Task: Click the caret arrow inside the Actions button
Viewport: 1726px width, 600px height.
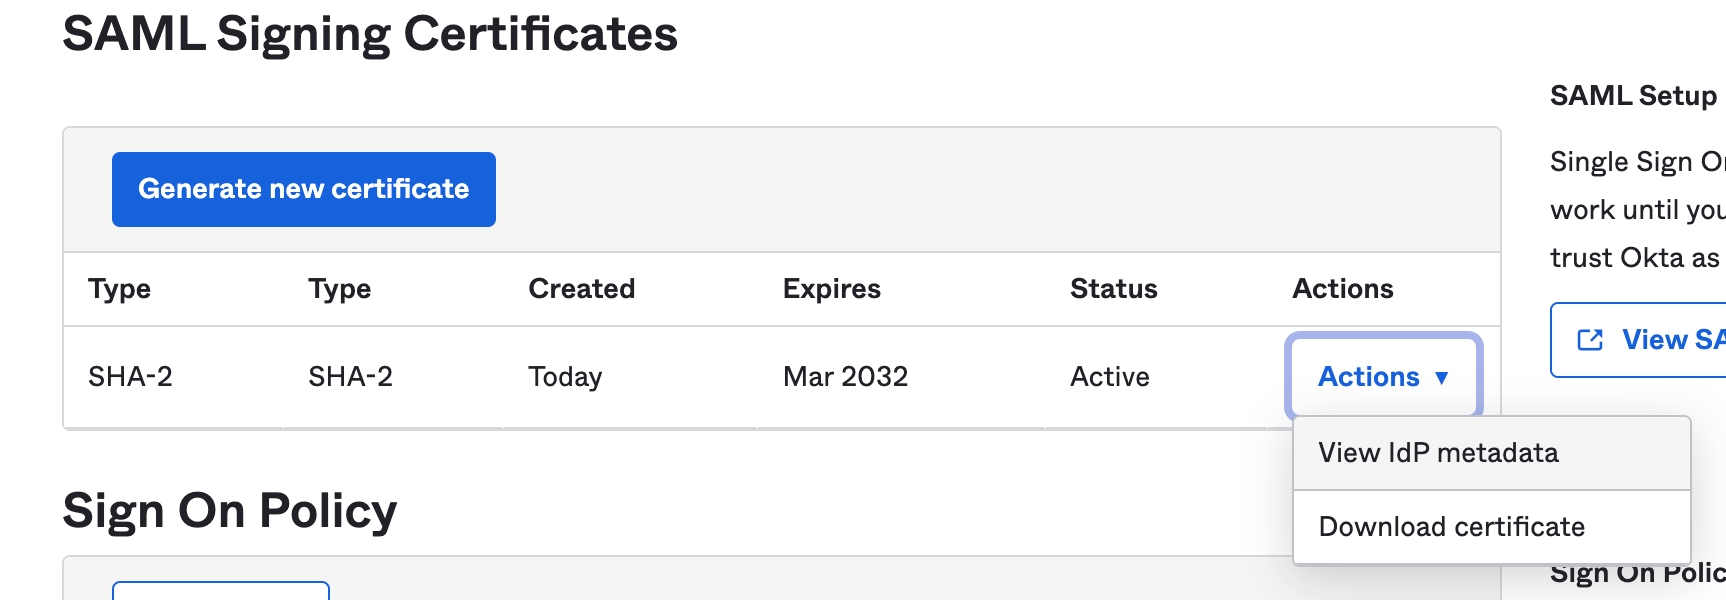Action: click(x=1441, y=378)
